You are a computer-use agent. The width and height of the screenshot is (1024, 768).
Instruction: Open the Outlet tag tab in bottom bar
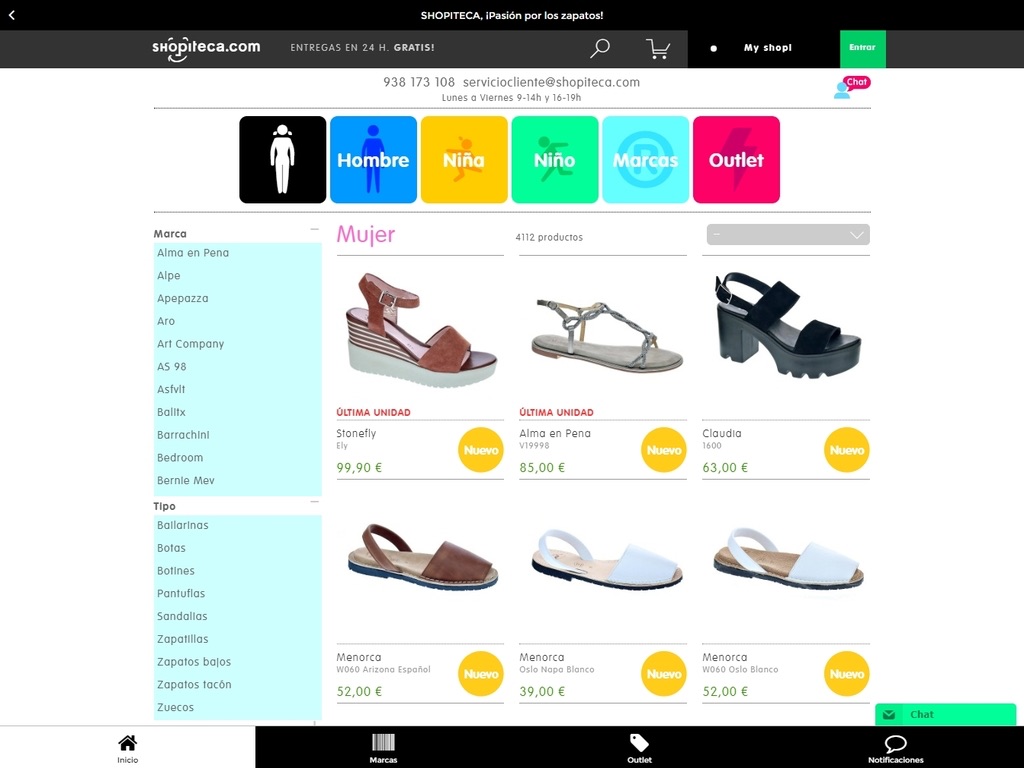pos(639,748)
